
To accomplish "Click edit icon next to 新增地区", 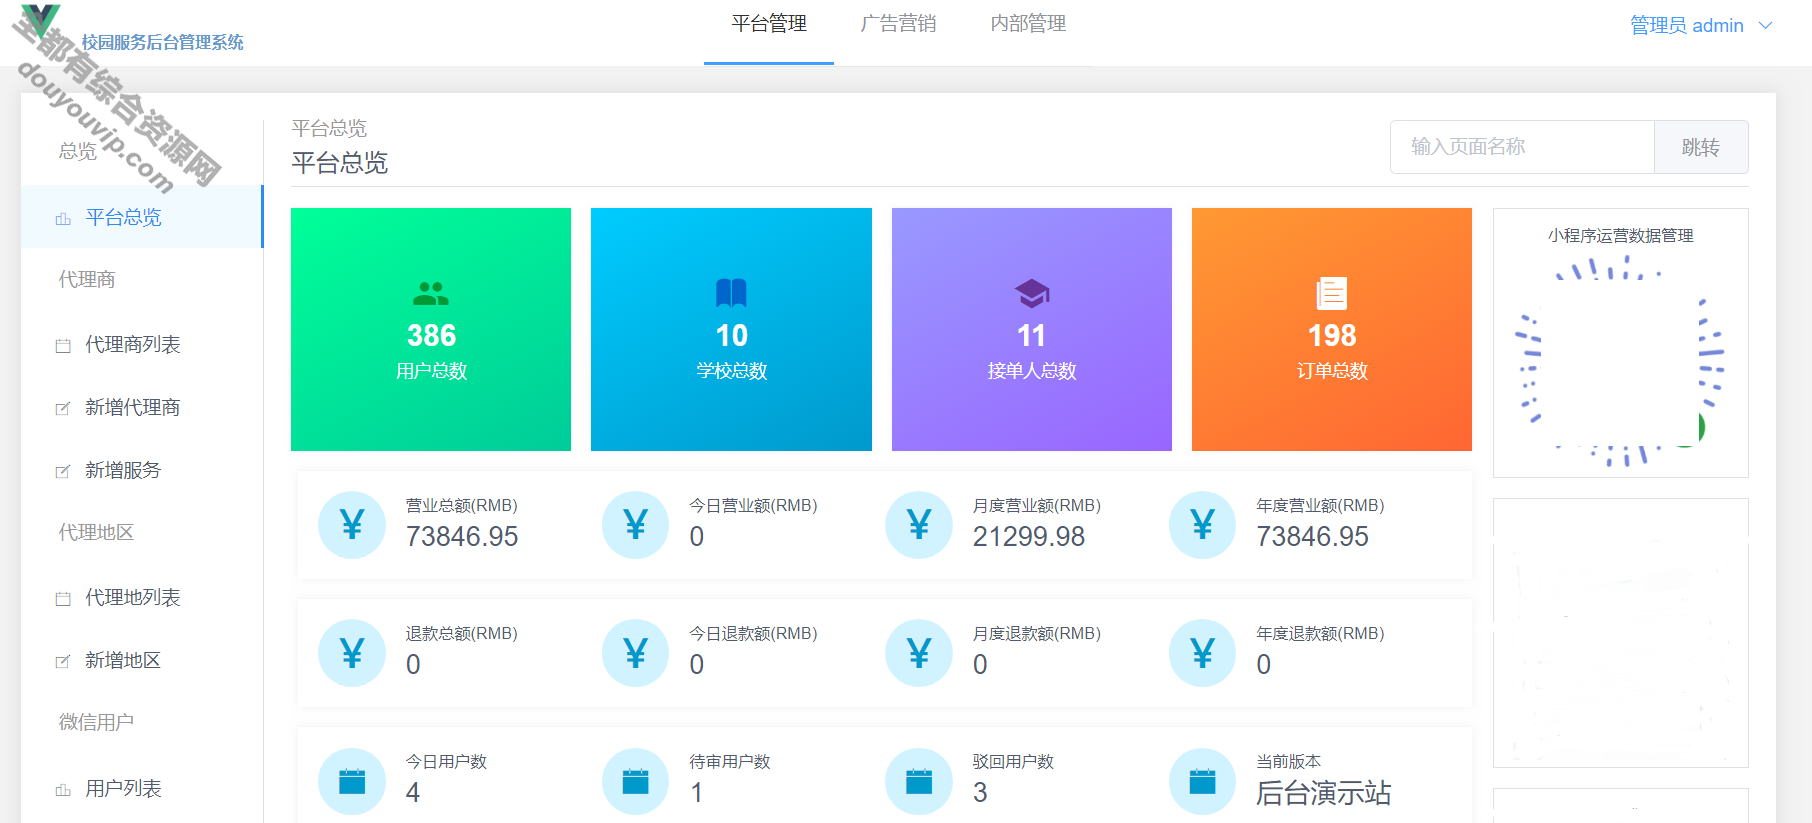I will (x=63, y=661).
